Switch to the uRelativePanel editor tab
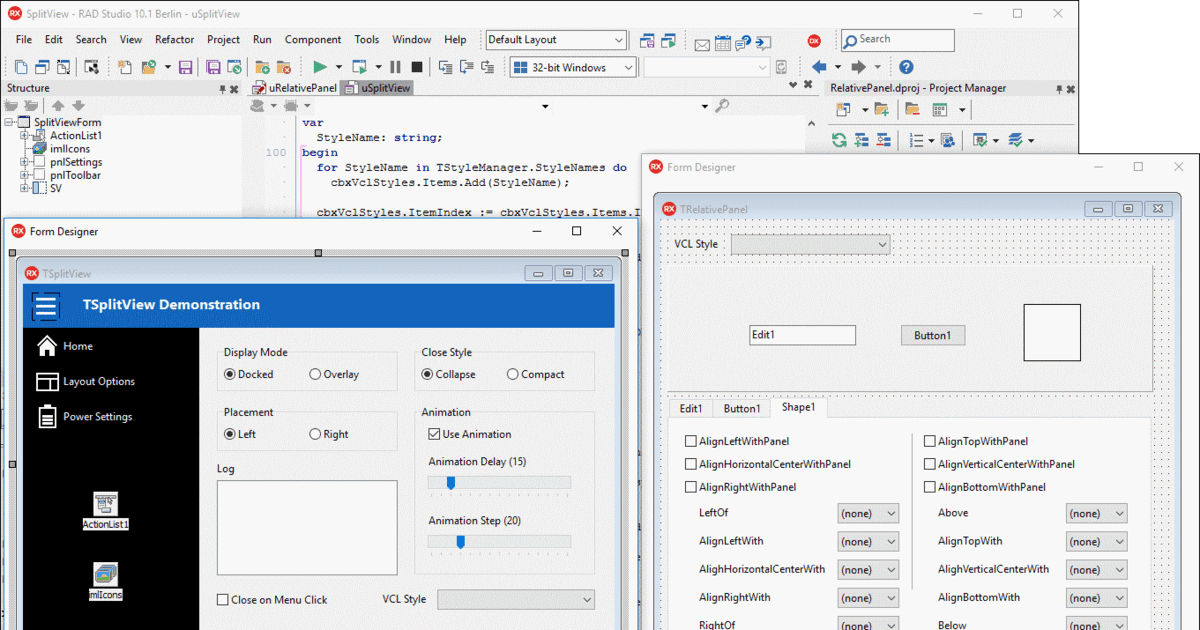Viewport: 1200px width, 630px height. 293,87
